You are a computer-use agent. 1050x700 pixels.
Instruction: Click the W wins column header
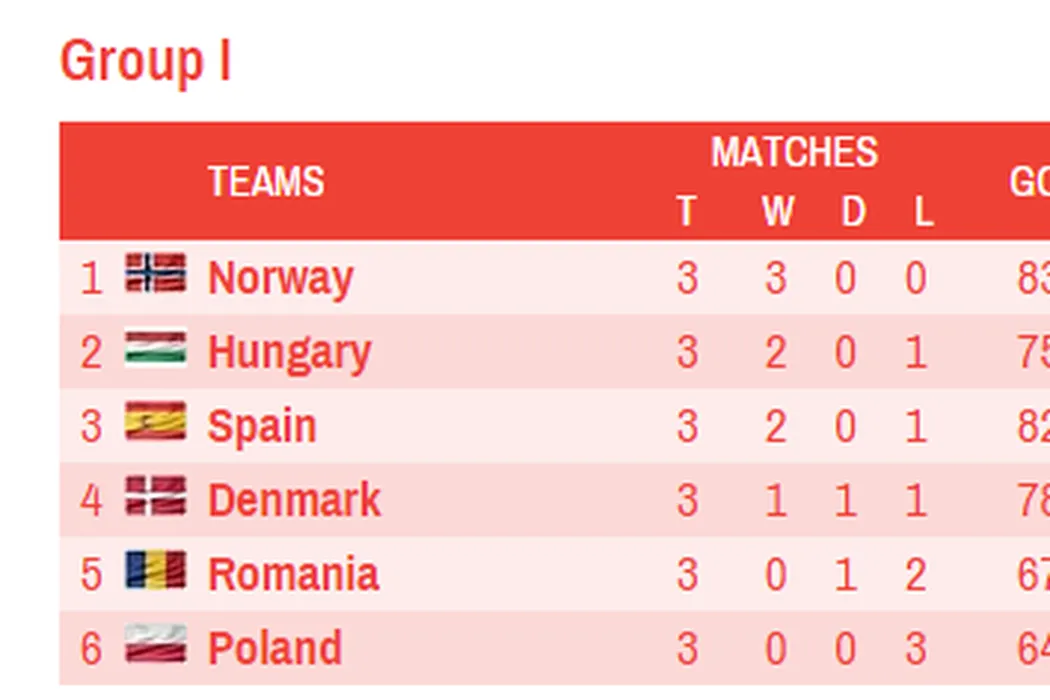pyautogui.click(x=777, y=212)
